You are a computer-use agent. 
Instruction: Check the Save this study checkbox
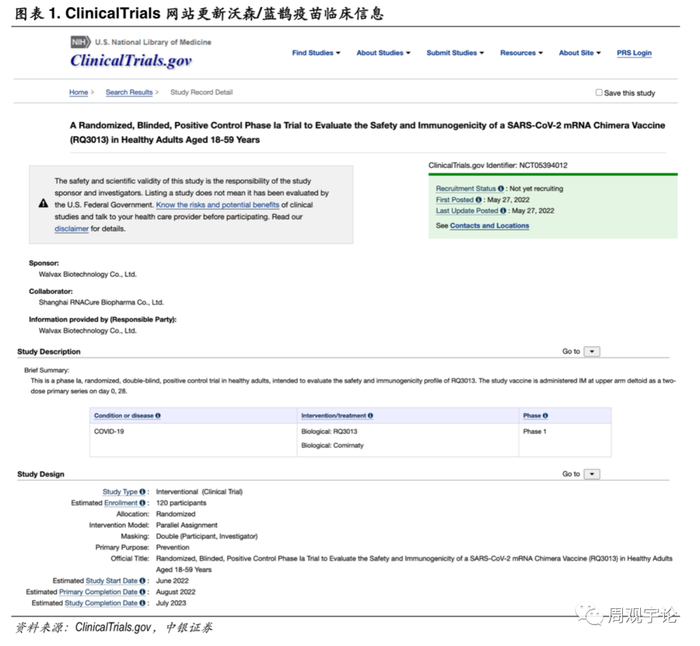(599, 92)
